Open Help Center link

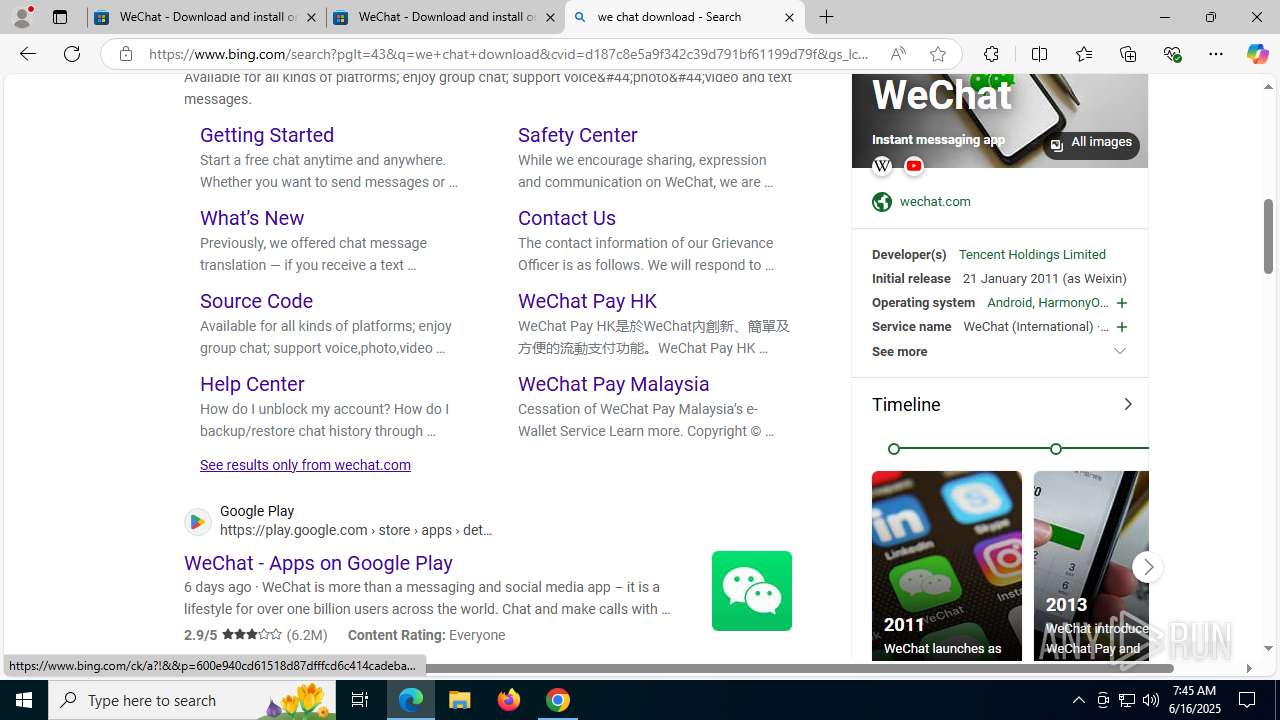tap(252, 384)
